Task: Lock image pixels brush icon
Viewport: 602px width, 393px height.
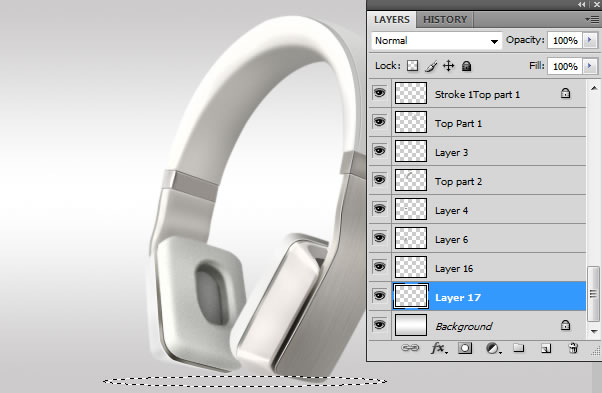Action: 431,66
